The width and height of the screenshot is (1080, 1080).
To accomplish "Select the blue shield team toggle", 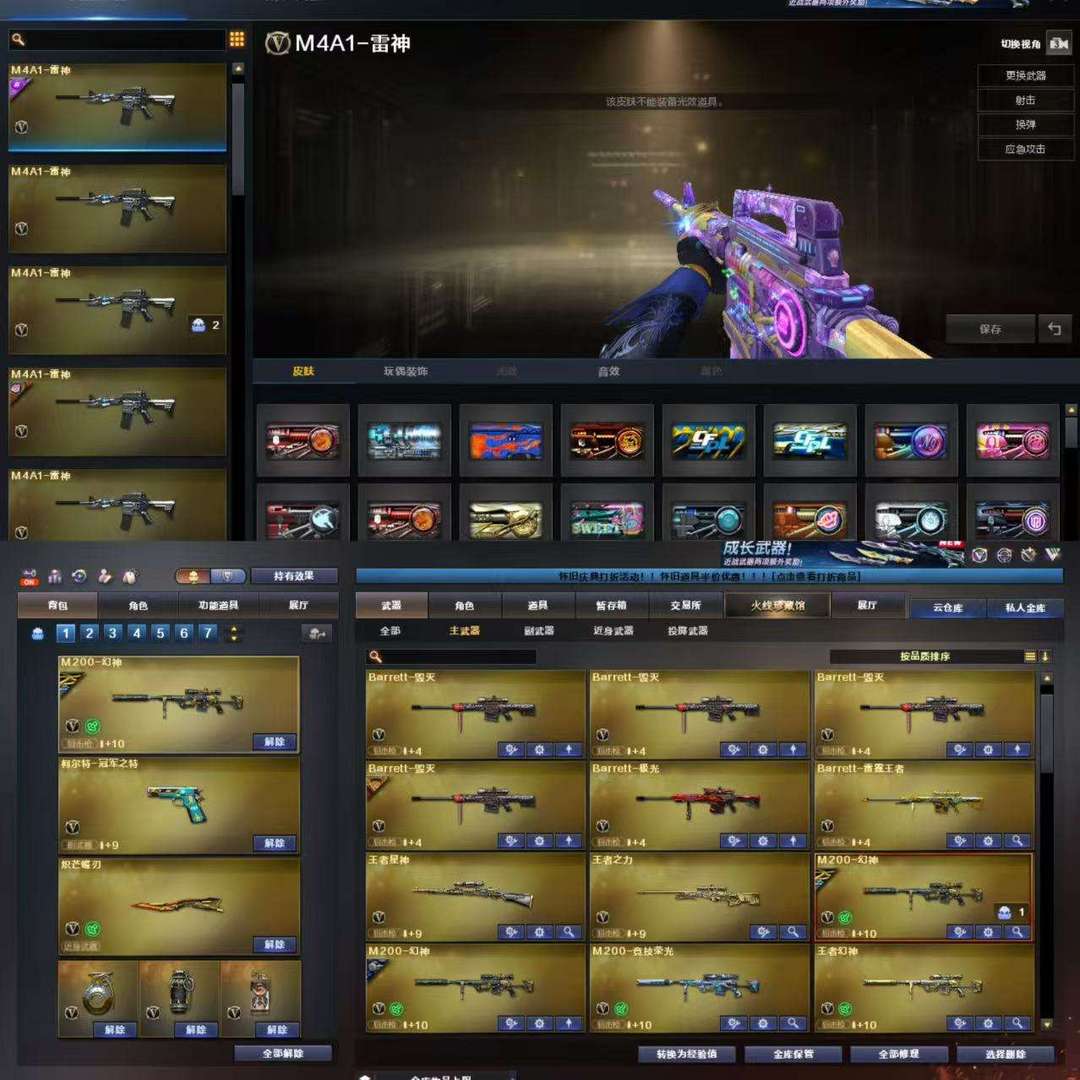I will (228, 576).
